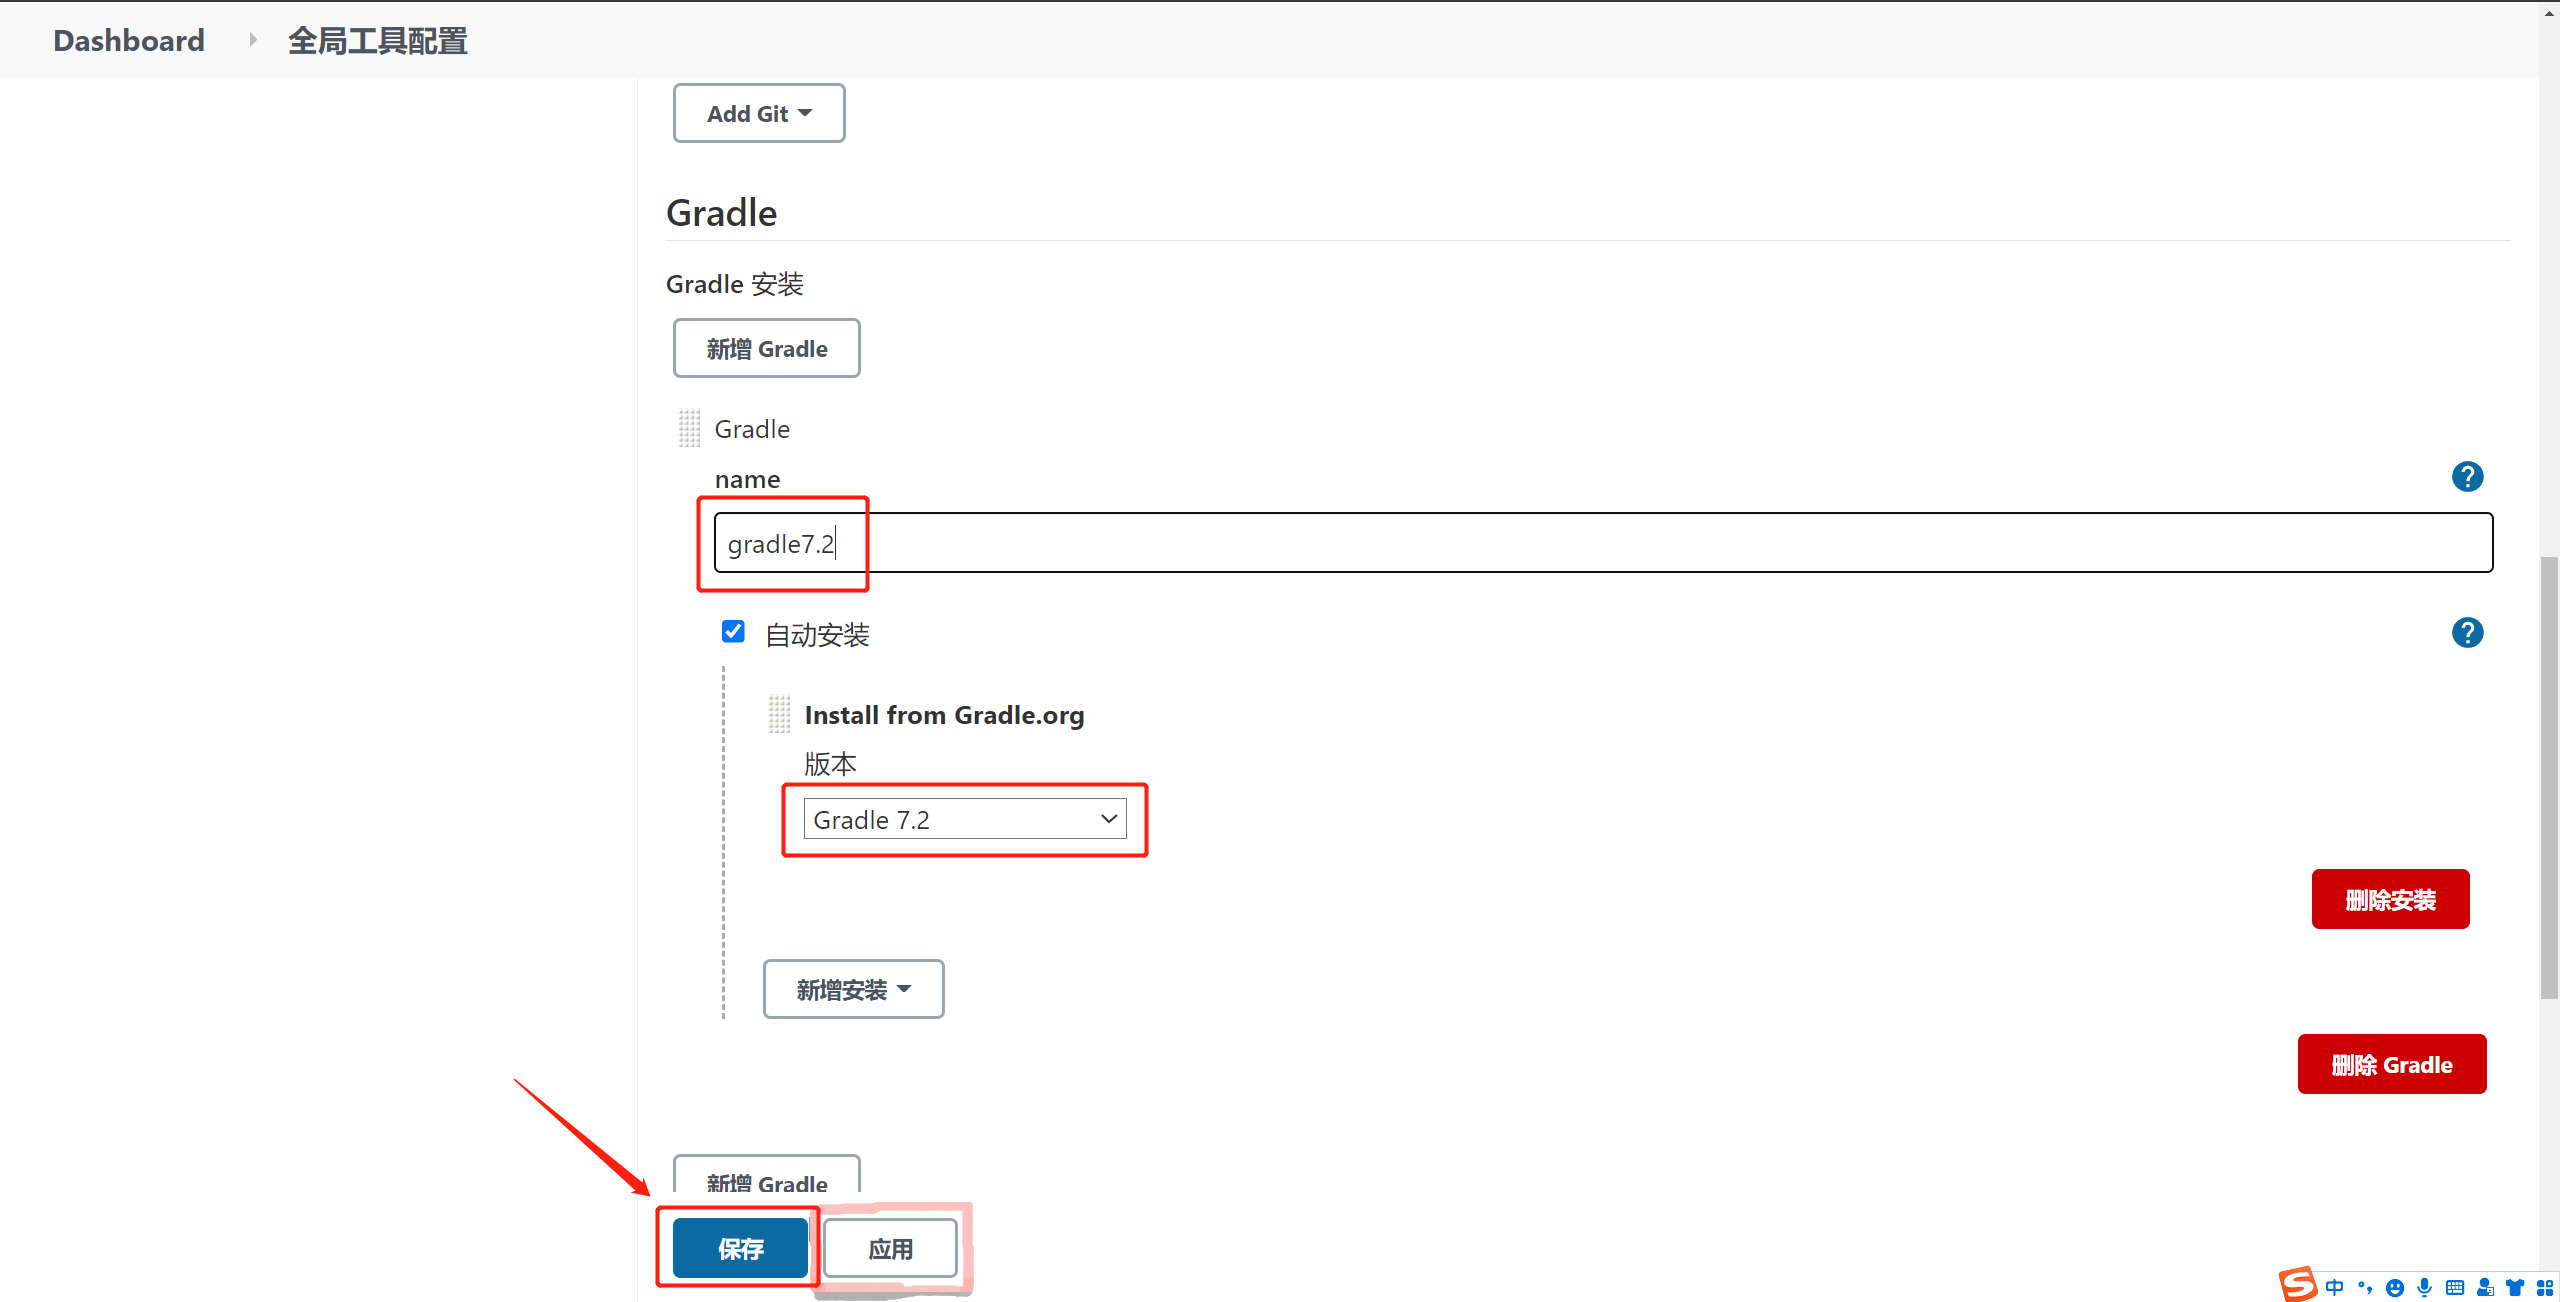Viewport: 2560px width, 1302px height.
Task: Toggle Chinese/English input mode indicator
Action: pyautogui.click(x=2334, y=1288)
